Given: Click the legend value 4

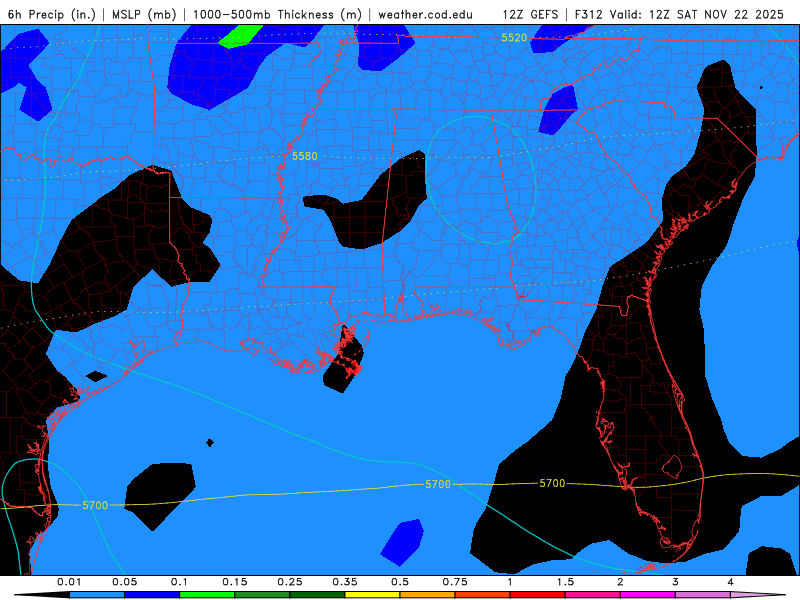Looking at the screenshot, I should (x=731, y=582).
